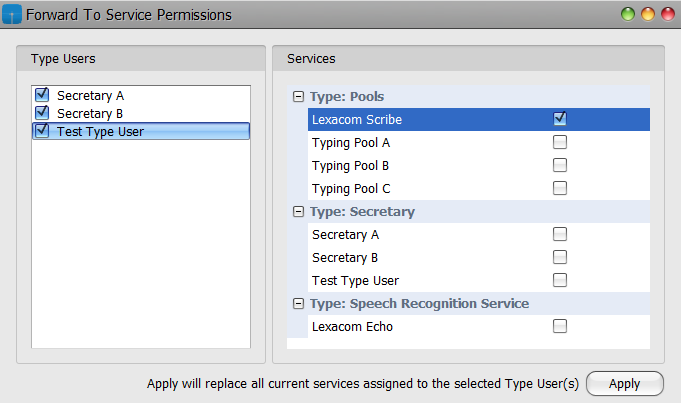Enable the Typing Pool B checkbox
Image resolution: width=681 pixels, height=403 pixels.
[560, 165]
